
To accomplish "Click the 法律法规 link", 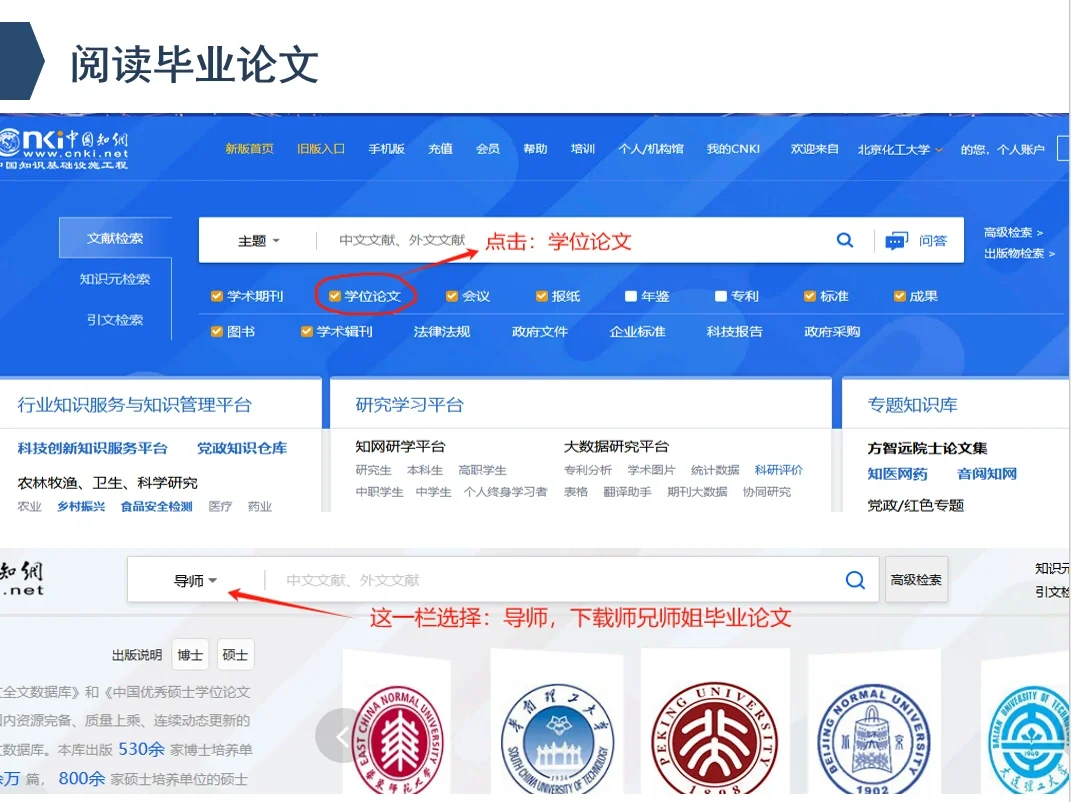I will [442, 331].
